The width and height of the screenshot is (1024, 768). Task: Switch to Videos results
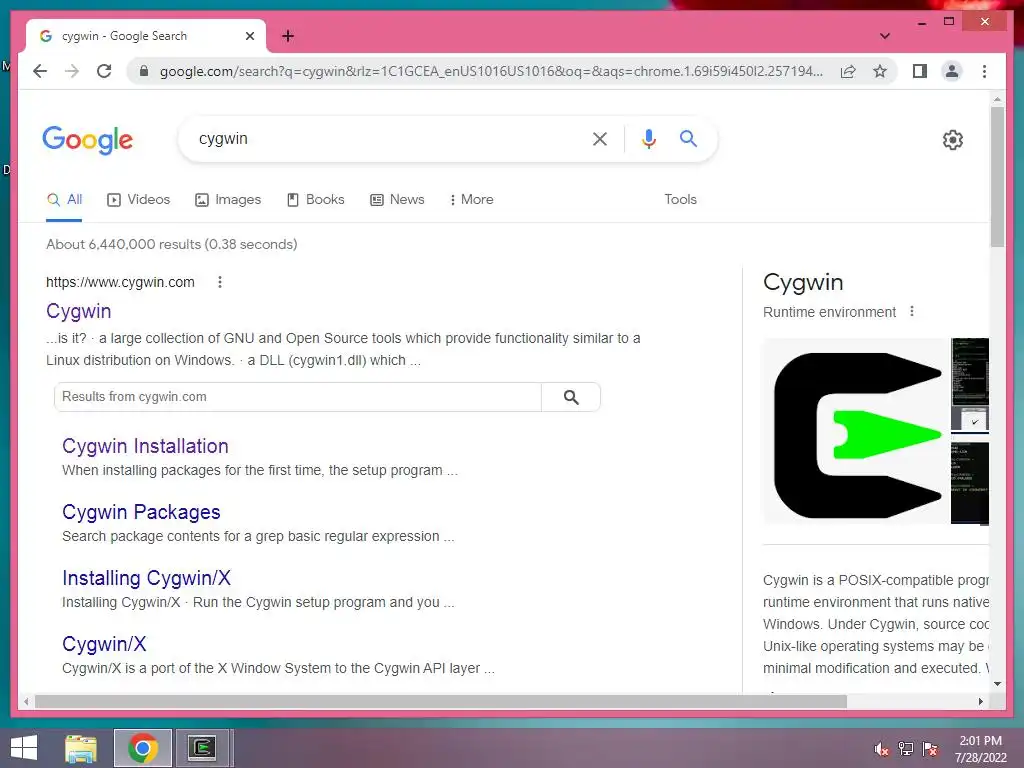coord(138,200)
